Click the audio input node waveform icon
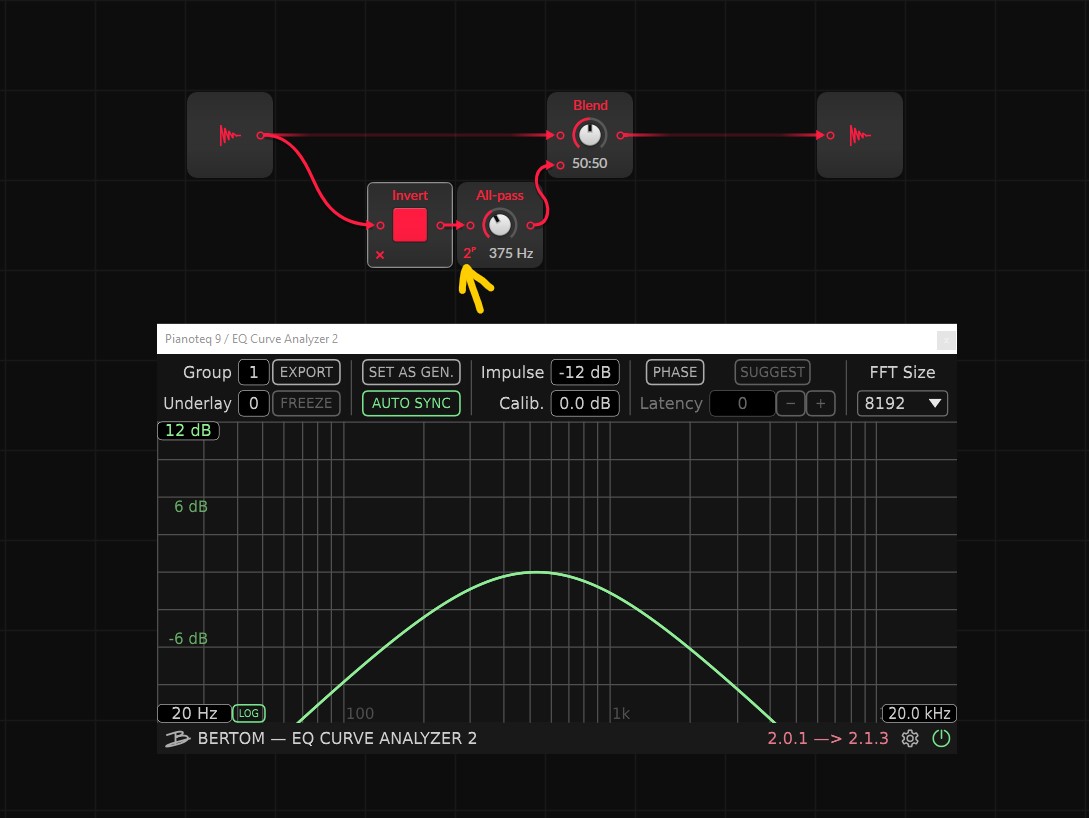Viewport: 1089px width, 818px height. click(229, 135)
